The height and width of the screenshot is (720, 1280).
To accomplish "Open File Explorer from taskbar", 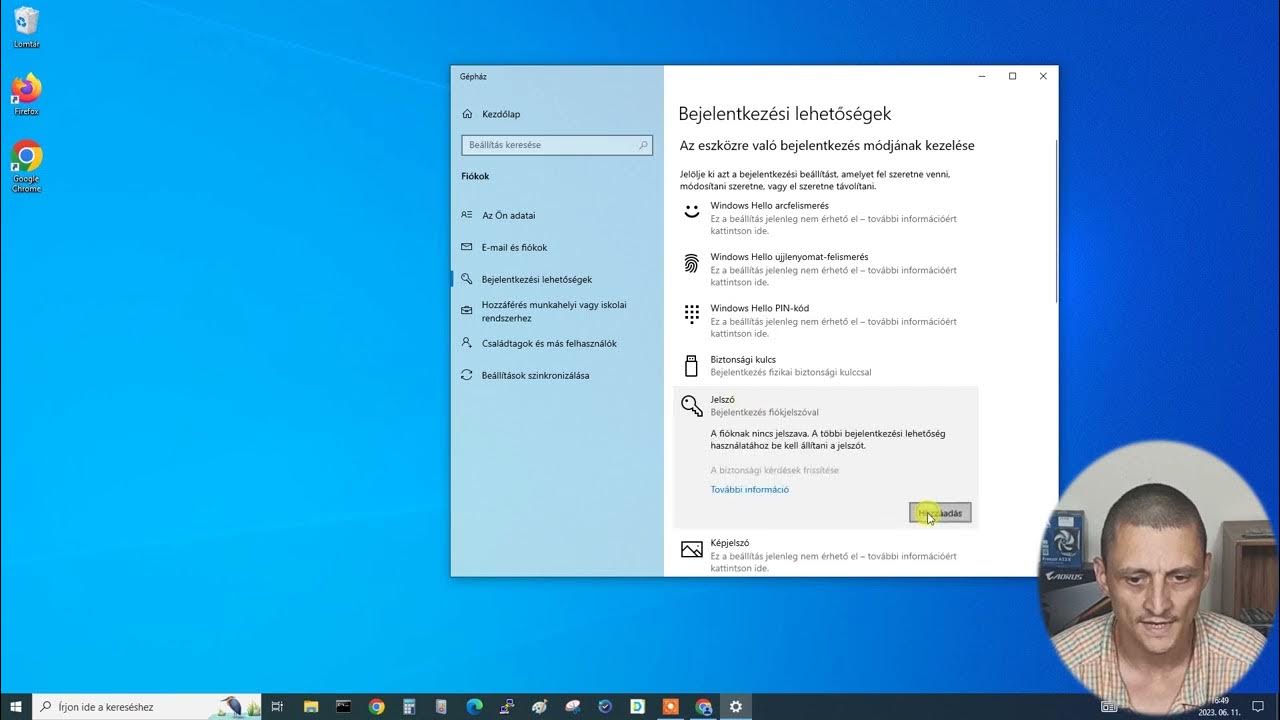I will pyautogui.click(x=311, y=706).
